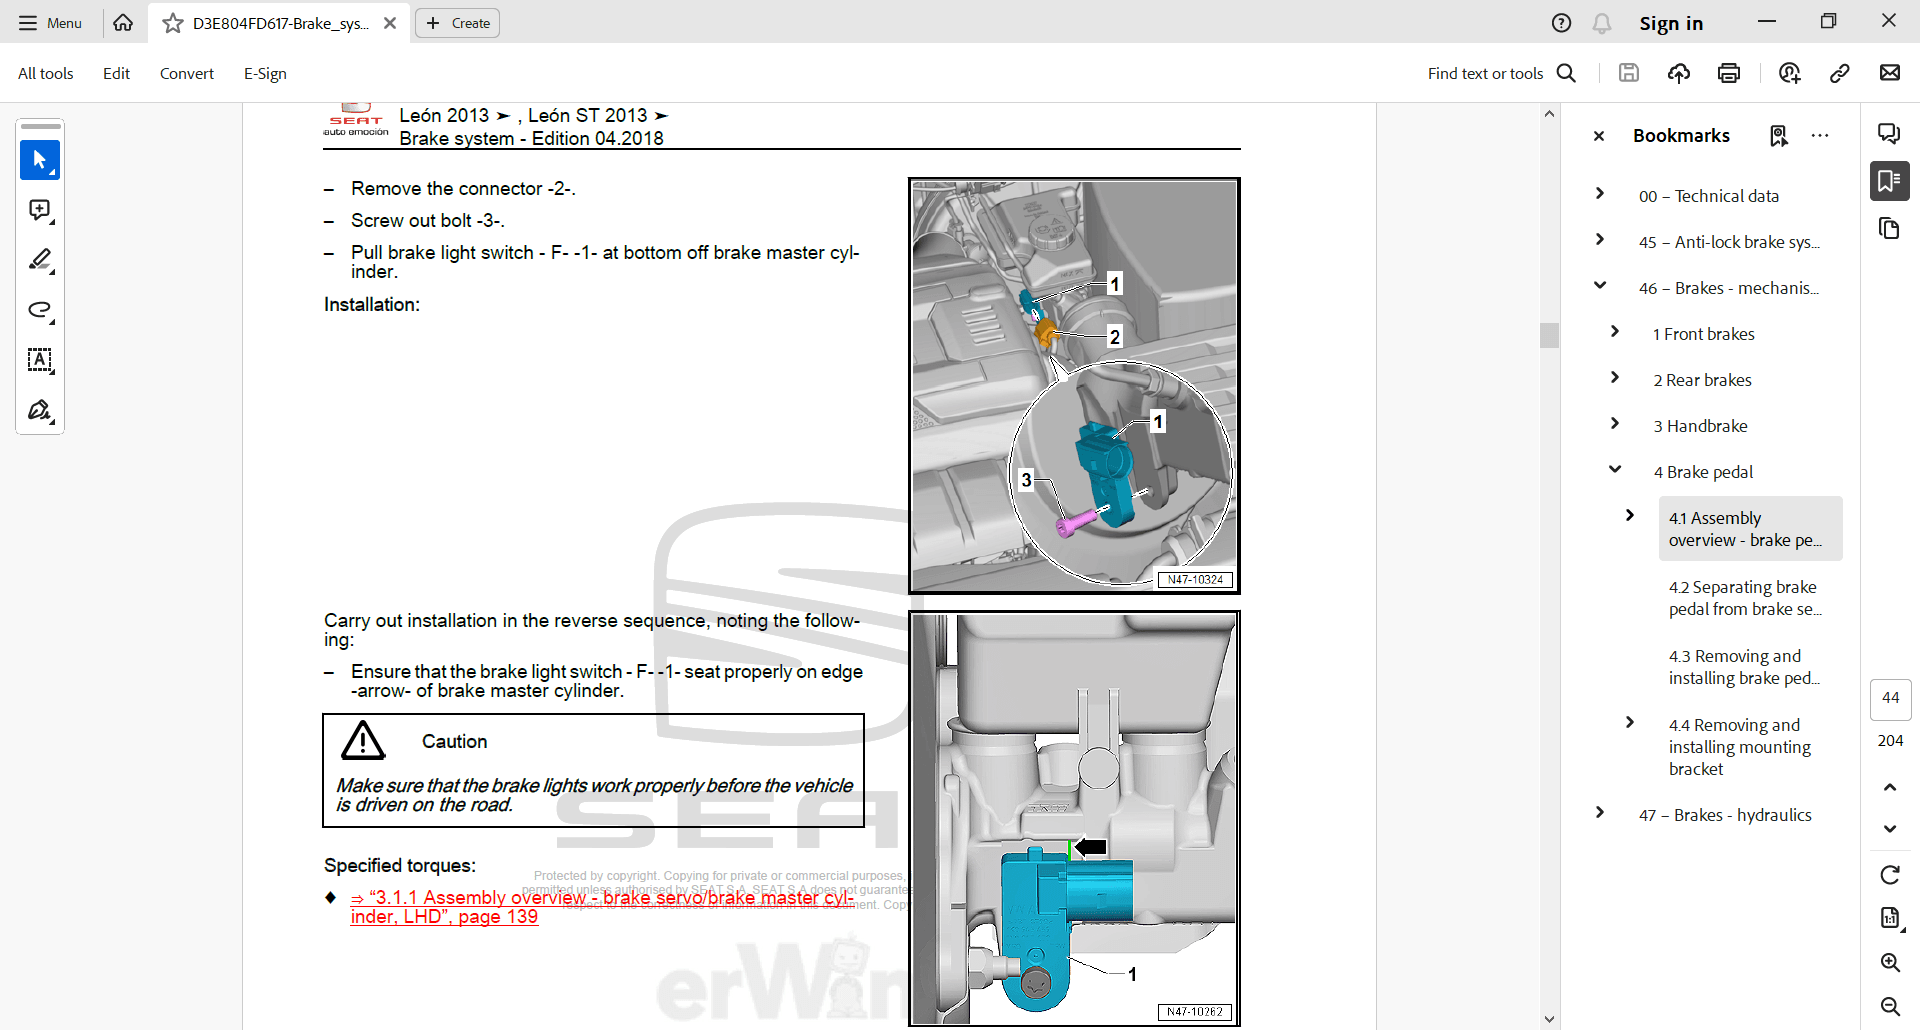The width and height of the screenshot is (1920, 1030).
Task: Click the save file icon
Action: tap(1629, 73)
